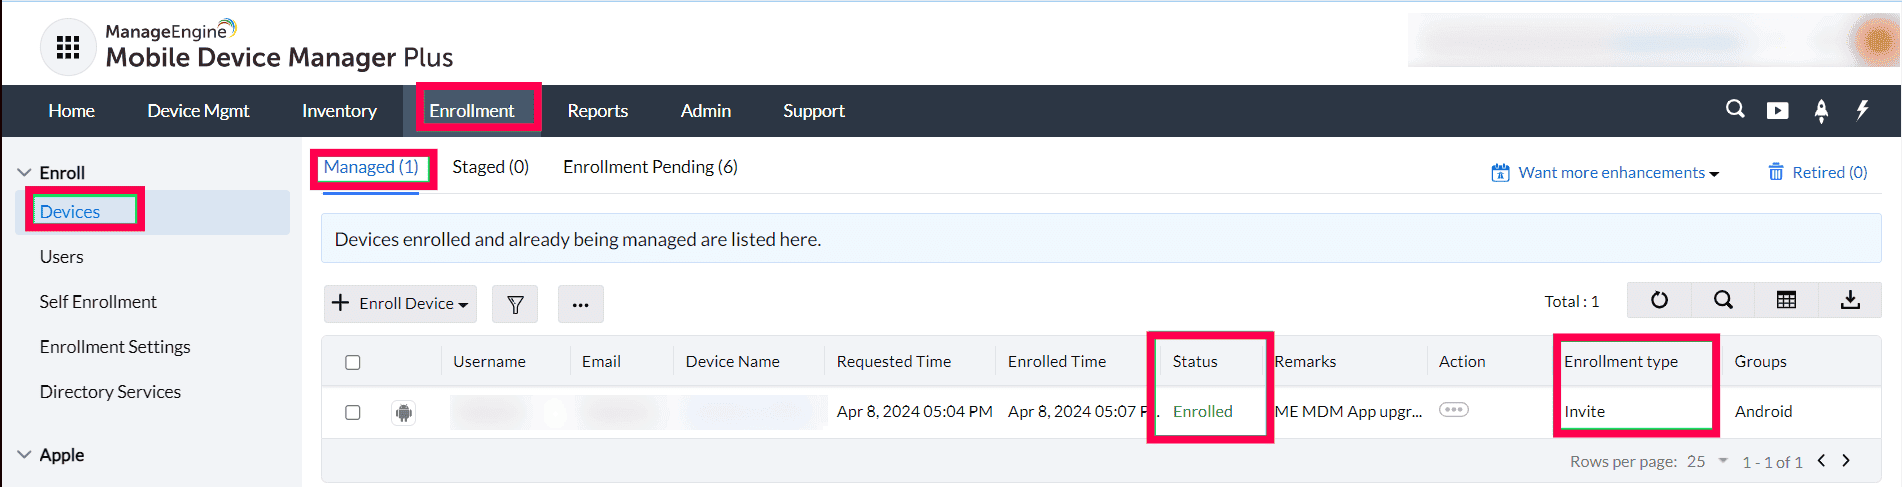Sort by the Enrolled Time column header

(1056, 361)
